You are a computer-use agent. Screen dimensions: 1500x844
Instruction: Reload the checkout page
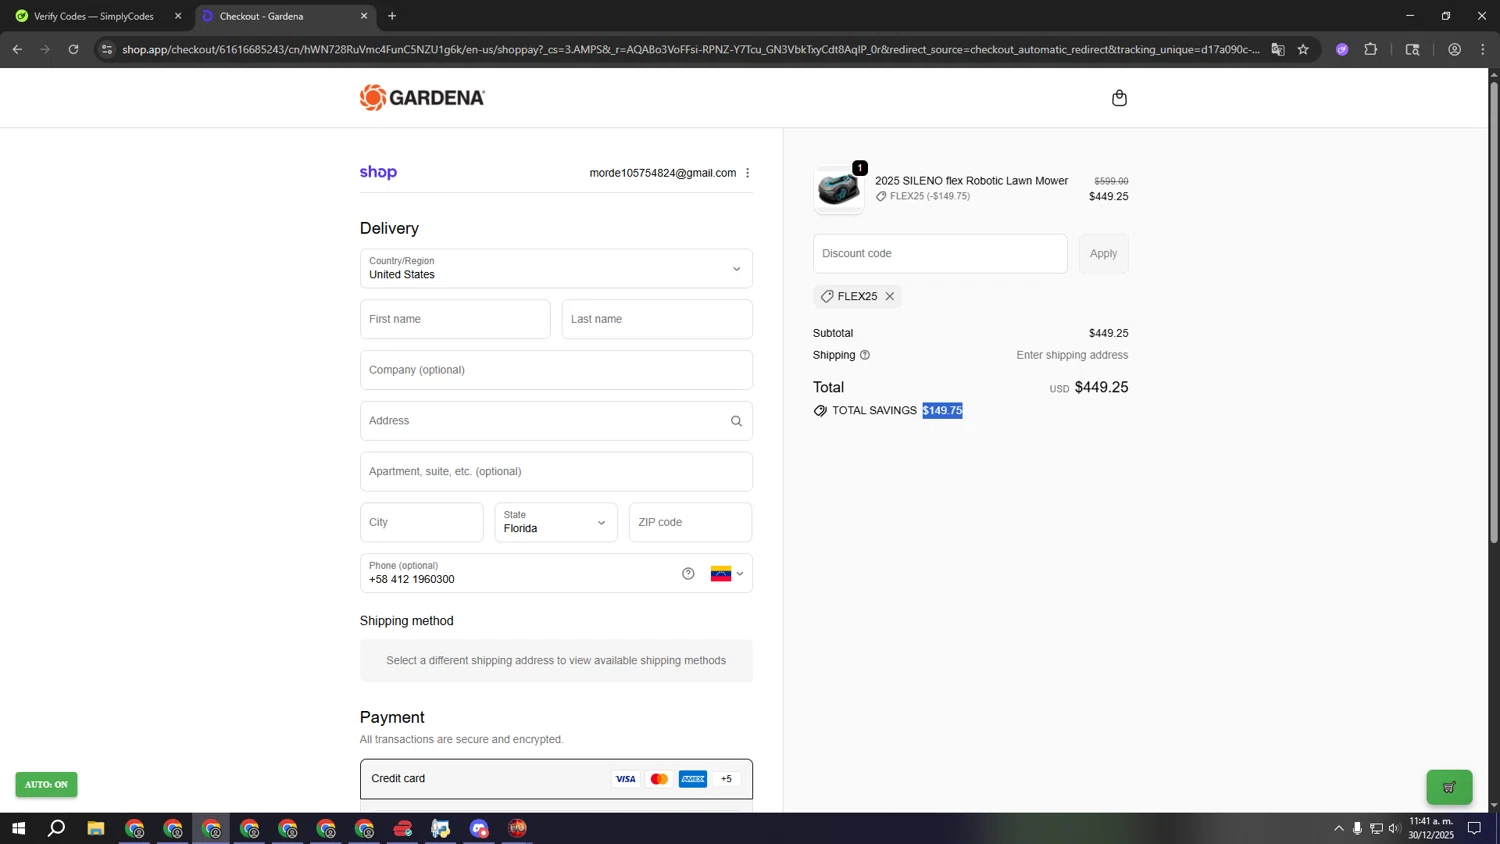tap(73, 49)
